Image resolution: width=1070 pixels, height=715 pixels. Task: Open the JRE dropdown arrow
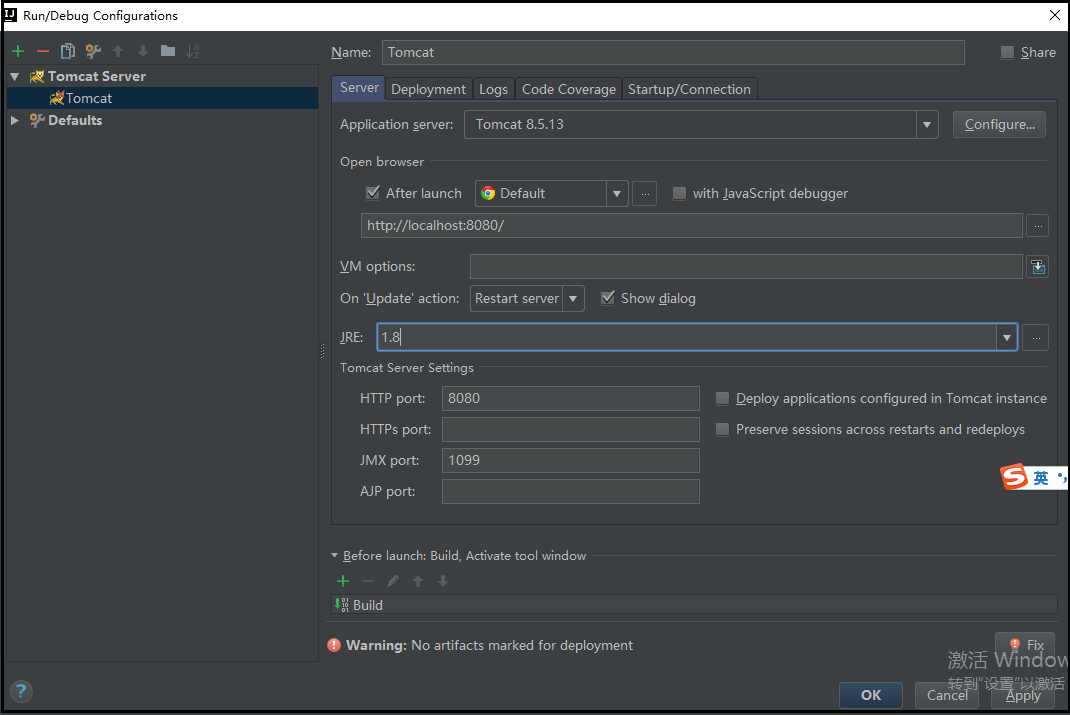tap(1007, 338)
